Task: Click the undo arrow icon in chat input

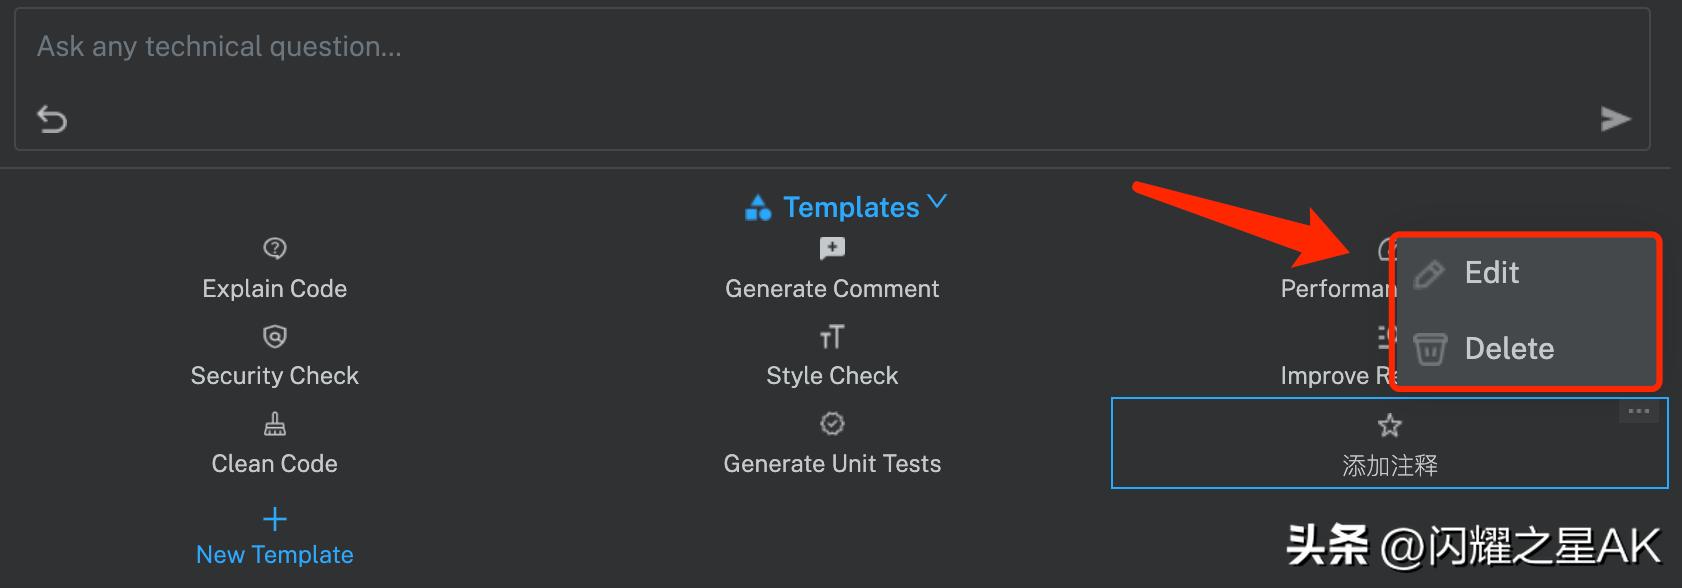Action: coord(52,120)
